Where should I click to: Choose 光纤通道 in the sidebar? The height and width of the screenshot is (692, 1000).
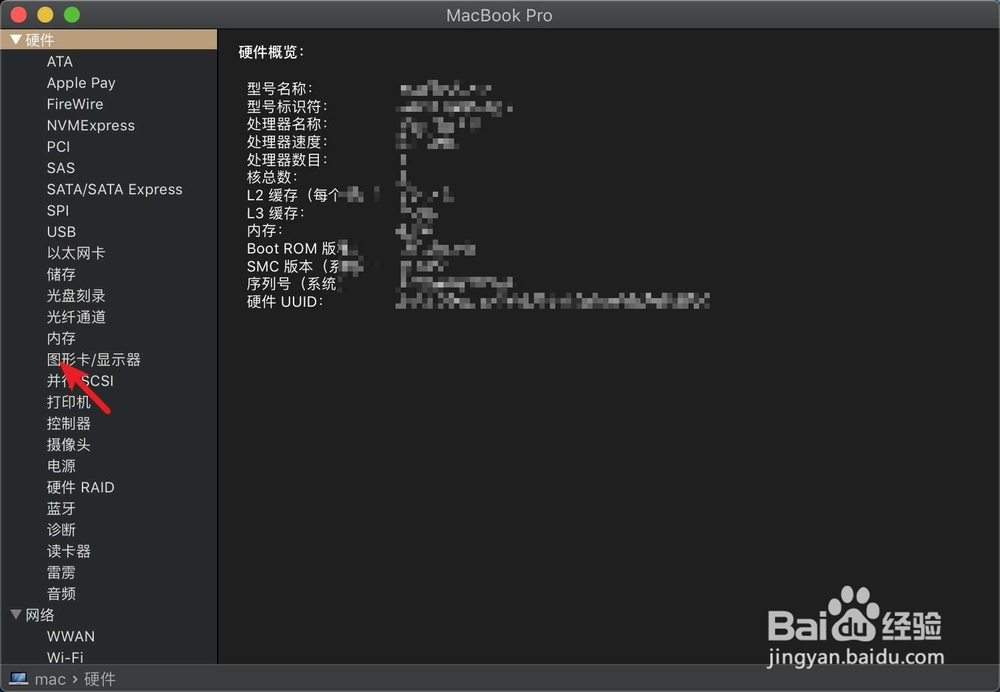[x=76, y=317]
